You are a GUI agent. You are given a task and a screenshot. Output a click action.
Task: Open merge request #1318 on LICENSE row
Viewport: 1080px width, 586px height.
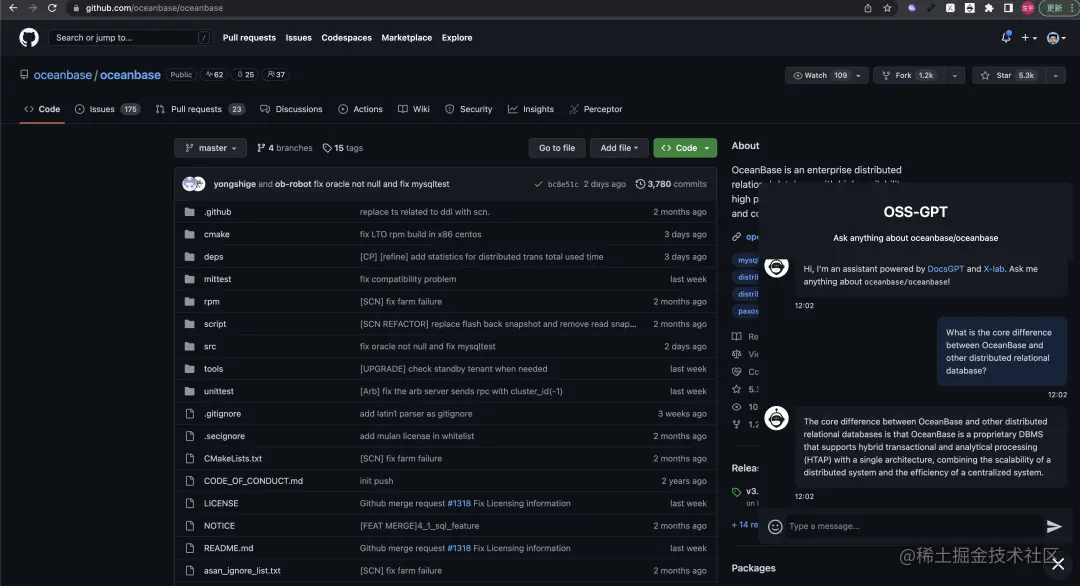click(x=459, y=503)
